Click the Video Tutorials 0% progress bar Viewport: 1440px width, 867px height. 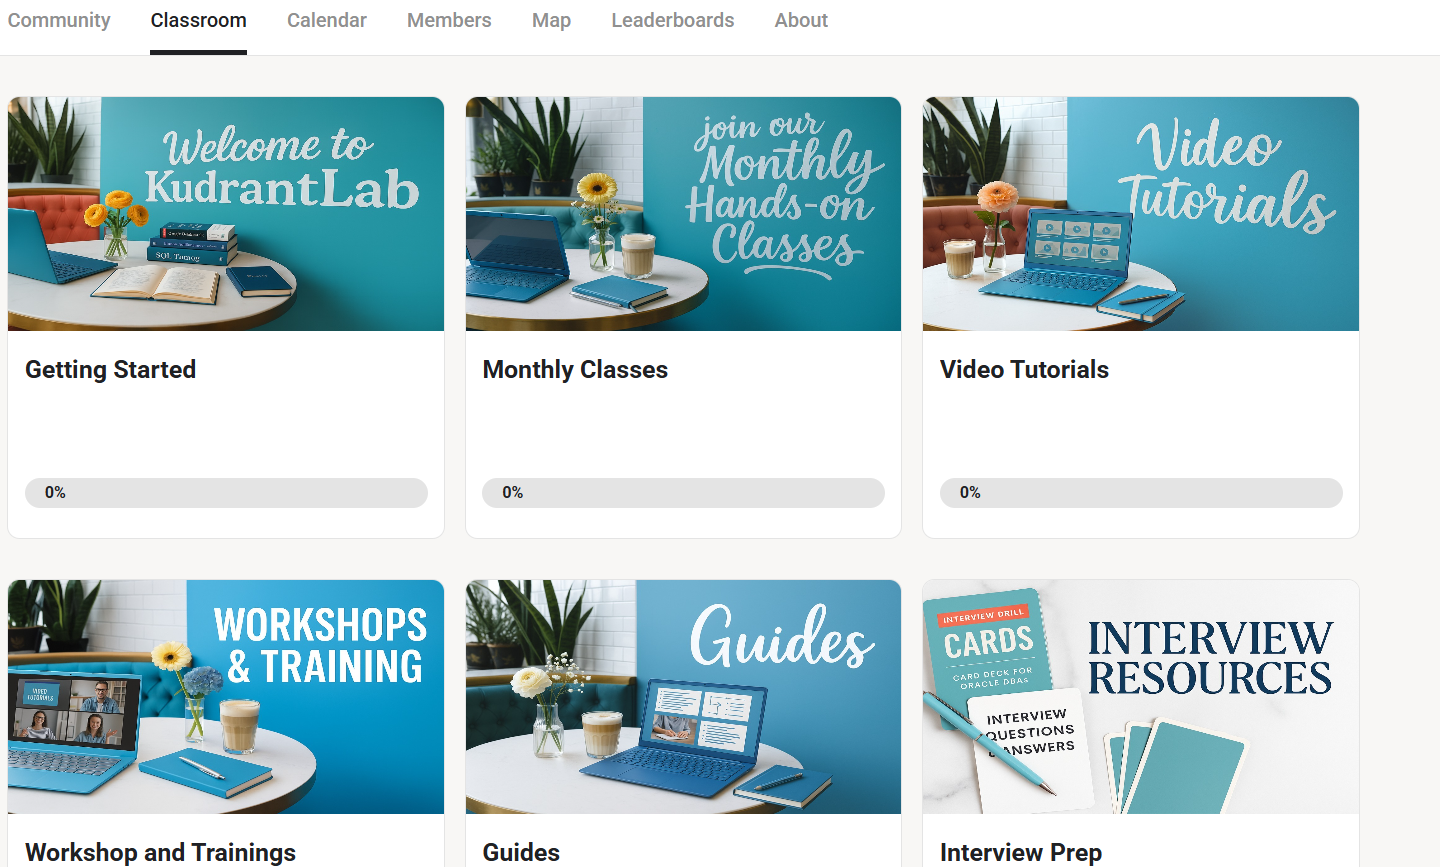(x=1141, y=493)
